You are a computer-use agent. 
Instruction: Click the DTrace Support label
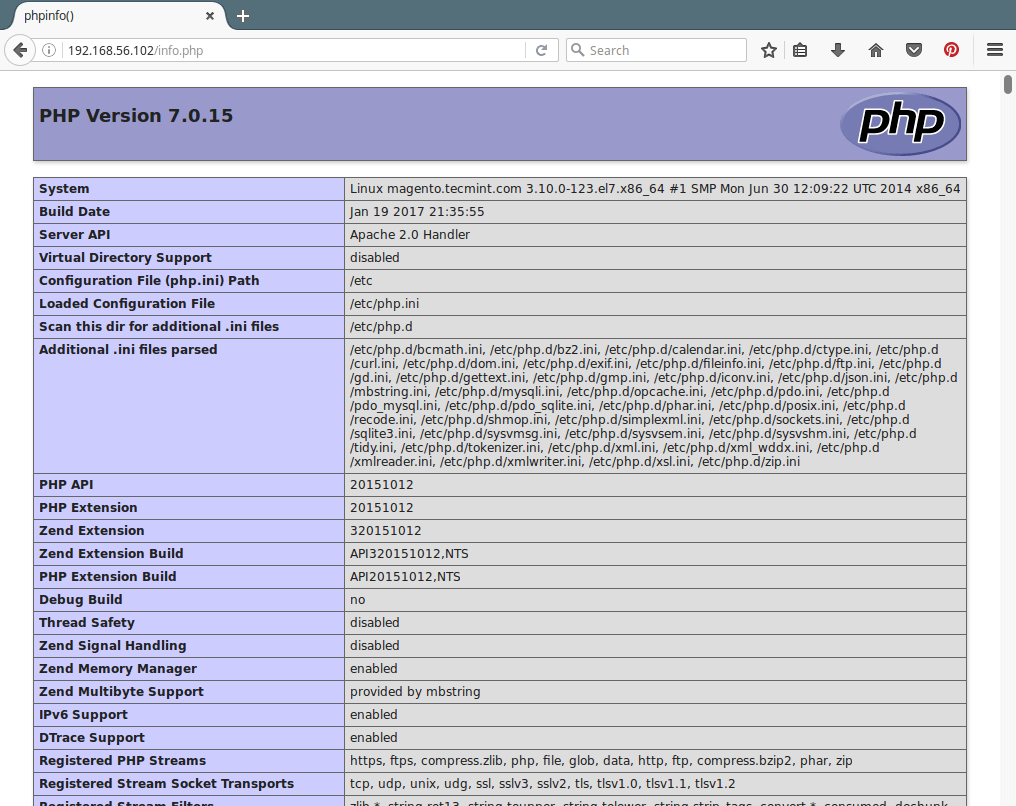(x=92, y=738)
